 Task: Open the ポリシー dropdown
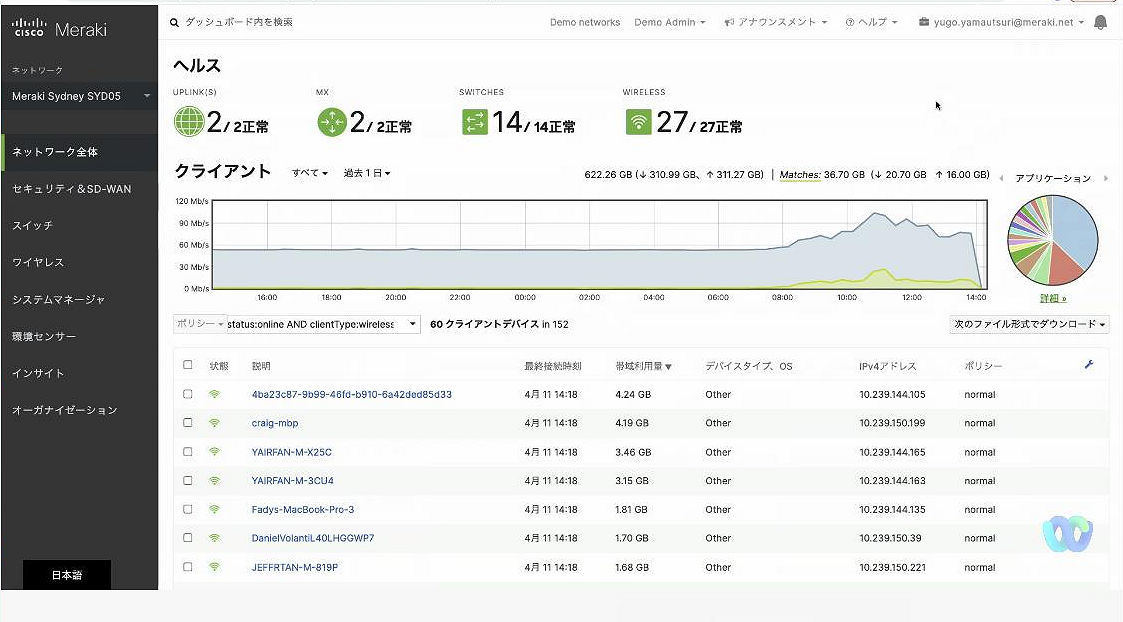(x=200, y=324)
